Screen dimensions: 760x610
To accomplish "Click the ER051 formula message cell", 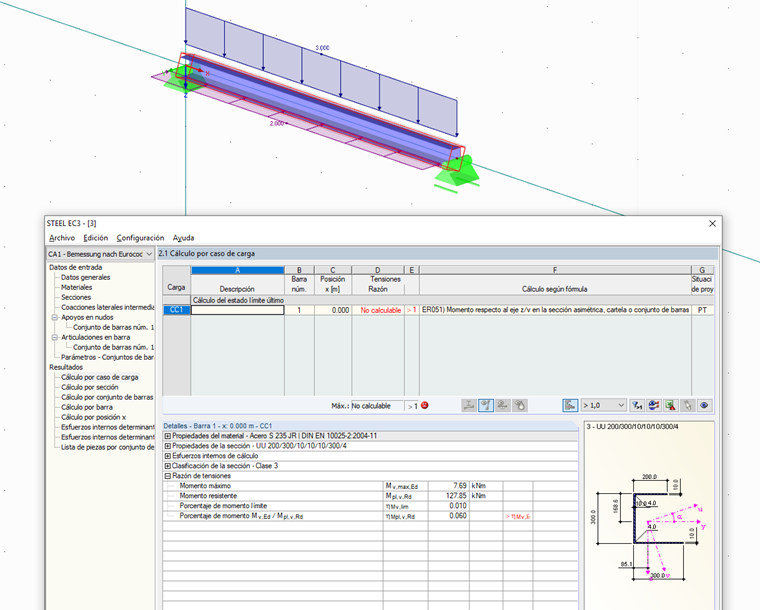I will [x=555, y=310].
